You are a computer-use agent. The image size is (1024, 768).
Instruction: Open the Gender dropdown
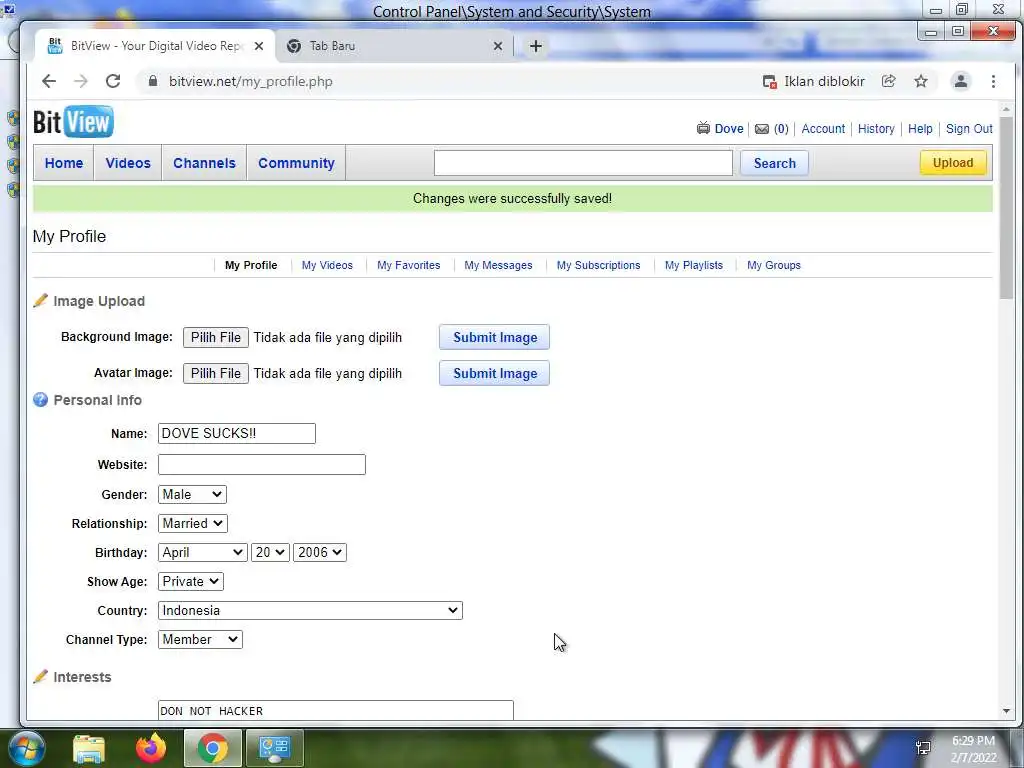[192, 494]
